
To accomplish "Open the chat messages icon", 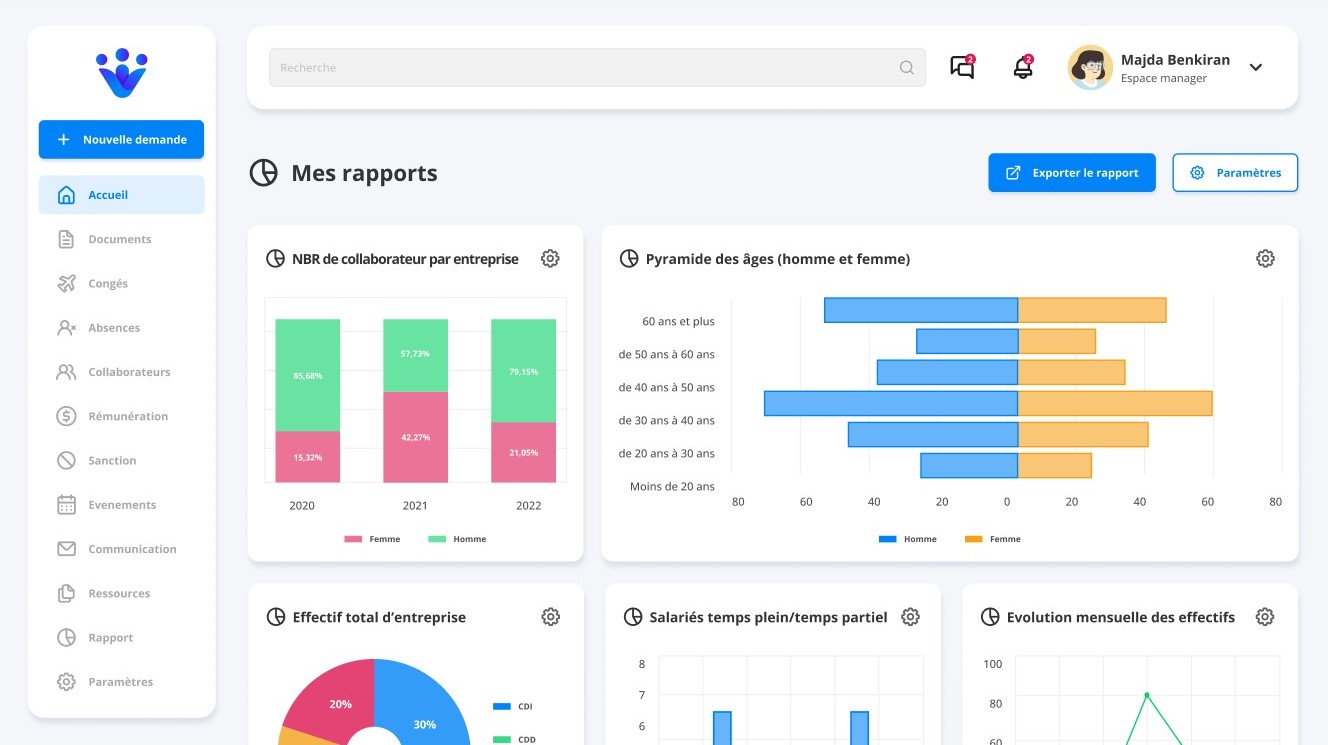I will click(962, 67).
